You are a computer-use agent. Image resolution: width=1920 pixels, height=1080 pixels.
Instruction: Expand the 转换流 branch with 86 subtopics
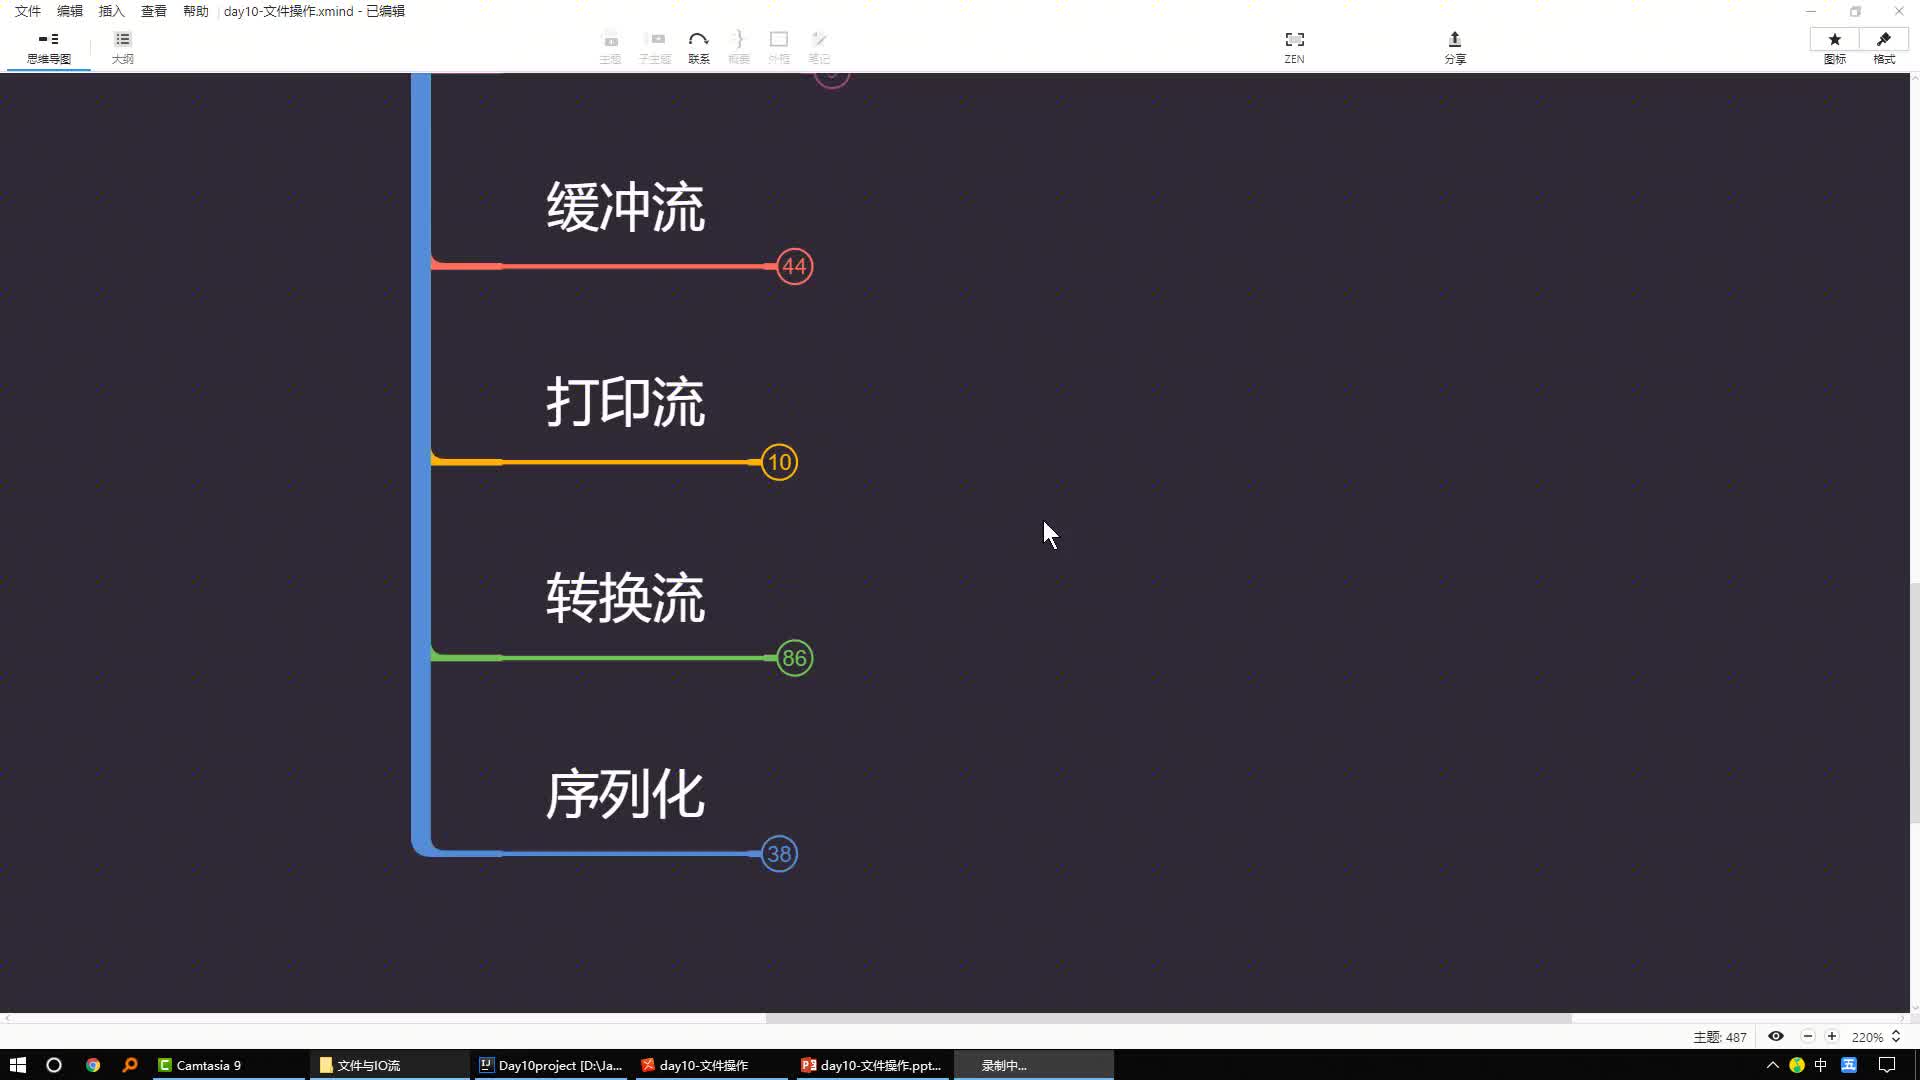point(794,658)
